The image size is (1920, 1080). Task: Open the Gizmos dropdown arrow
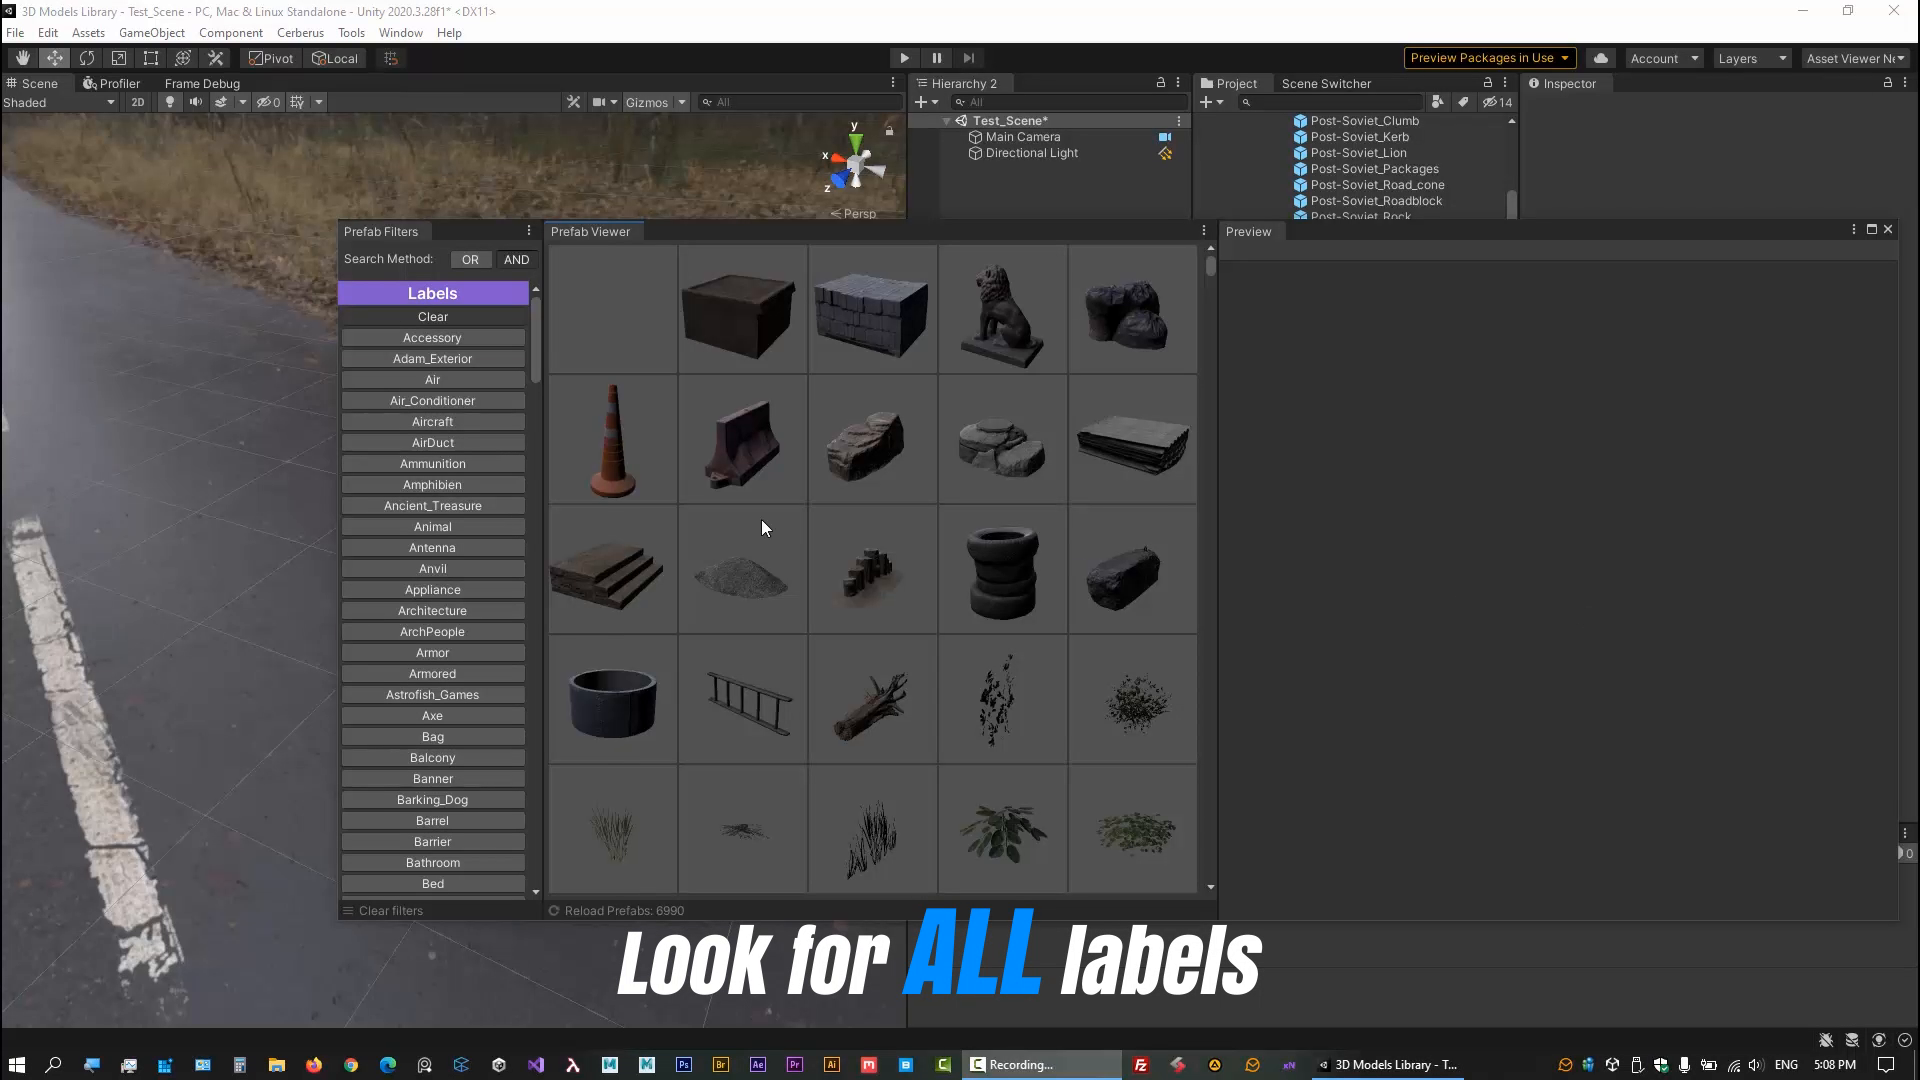pos(682,102)
